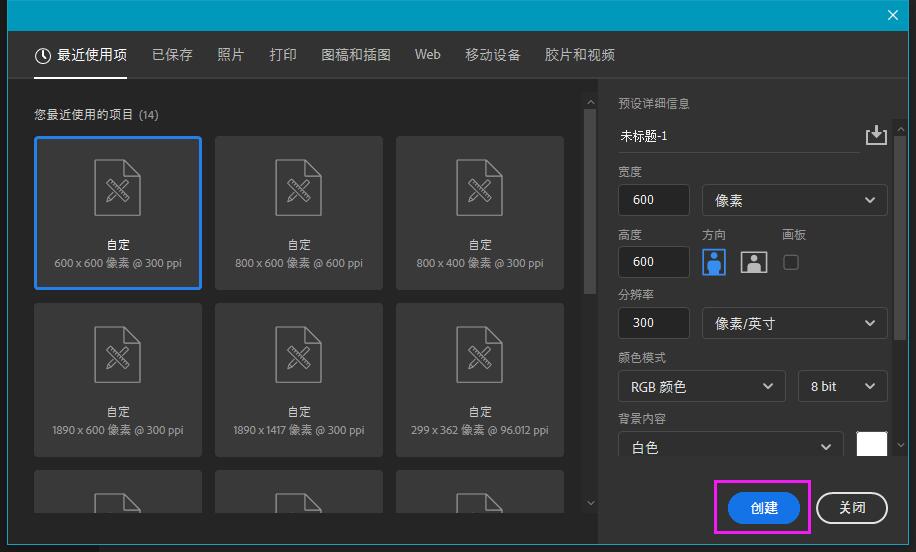This screenshot has width=916, height=552.
Task: Open the resolution unit 像素/英寸 dropdown
Action: (x=794, y=323)
